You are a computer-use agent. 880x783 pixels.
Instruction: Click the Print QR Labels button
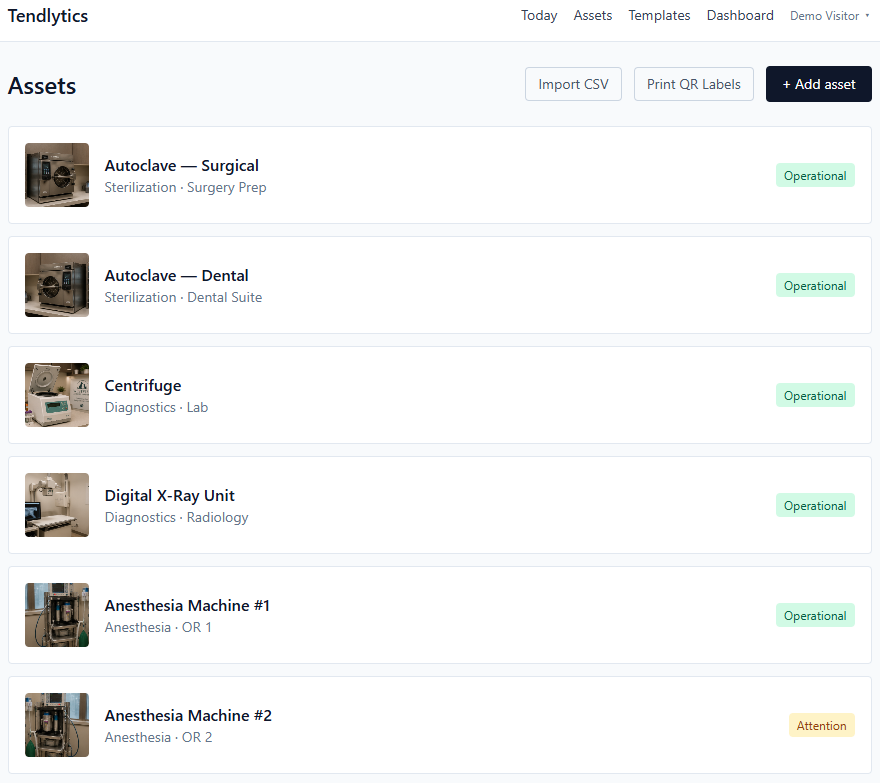pos(694,84)
